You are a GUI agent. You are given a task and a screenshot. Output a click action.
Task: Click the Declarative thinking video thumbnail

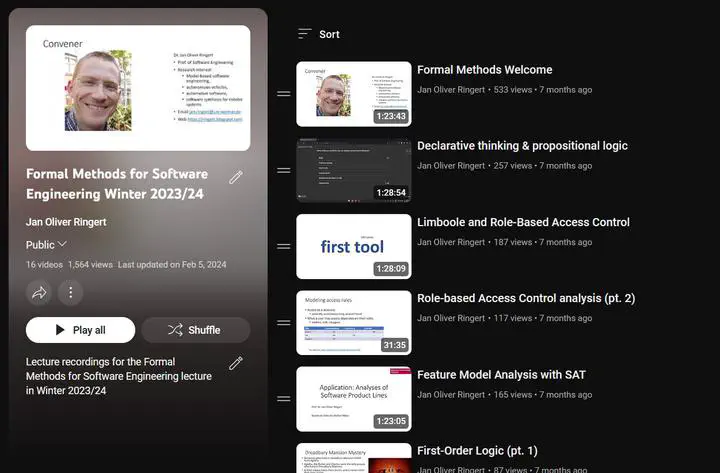pos(354,170)
